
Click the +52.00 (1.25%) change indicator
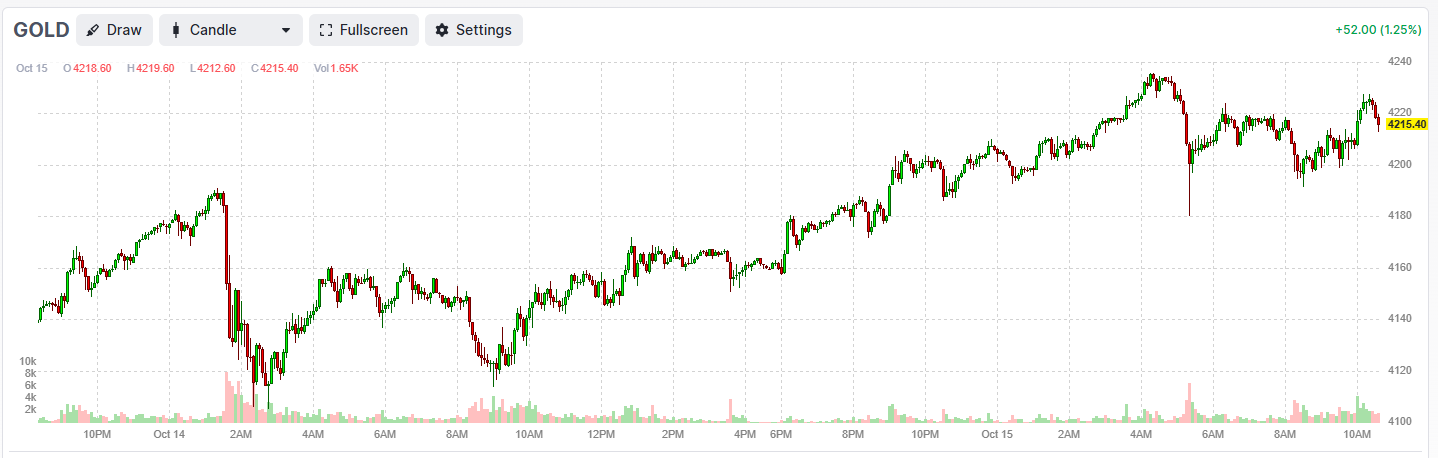coord(1378,30)
